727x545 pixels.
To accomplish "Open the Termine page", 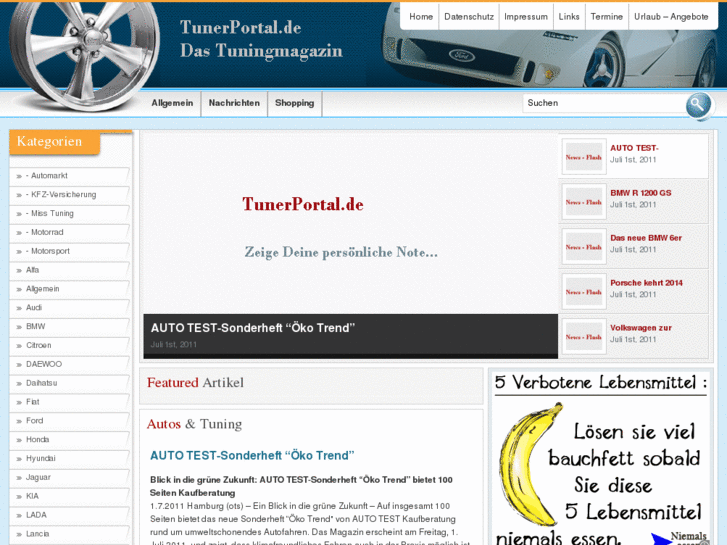I will click(606, 17).
